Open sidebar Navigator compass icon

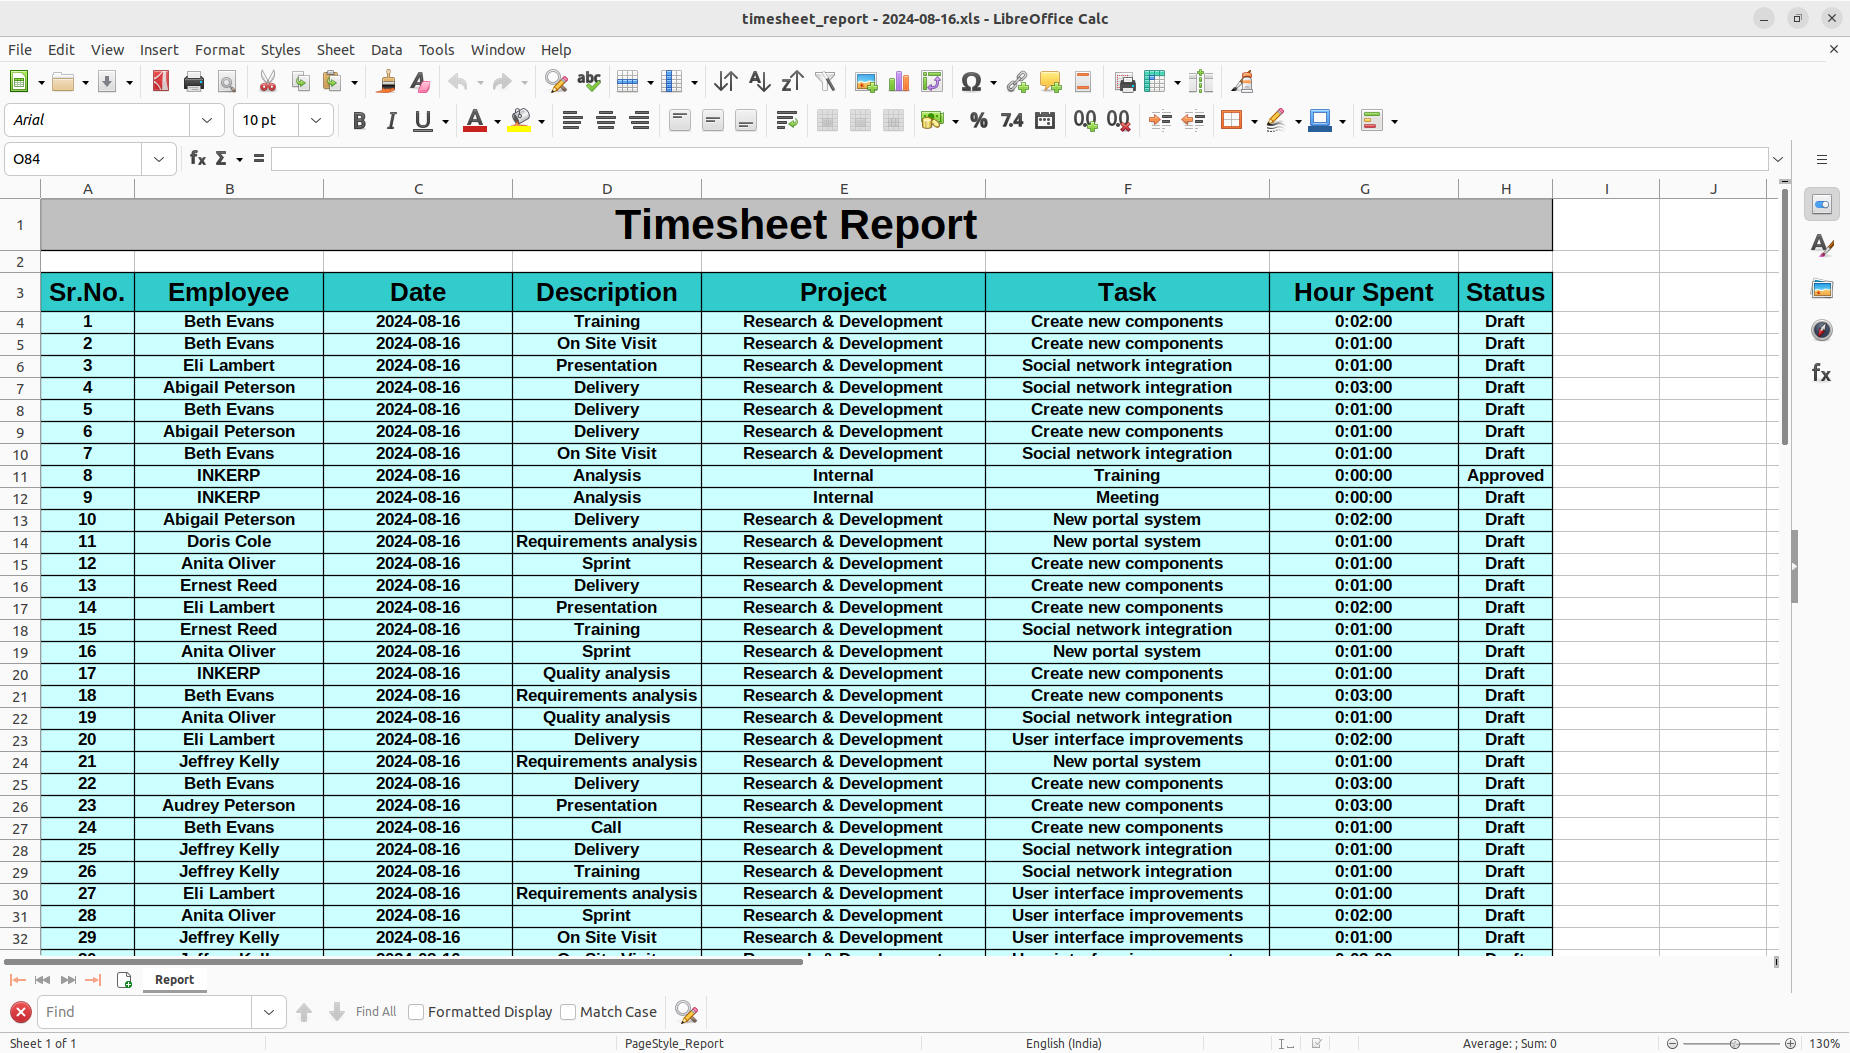[x=1822, y=330]
